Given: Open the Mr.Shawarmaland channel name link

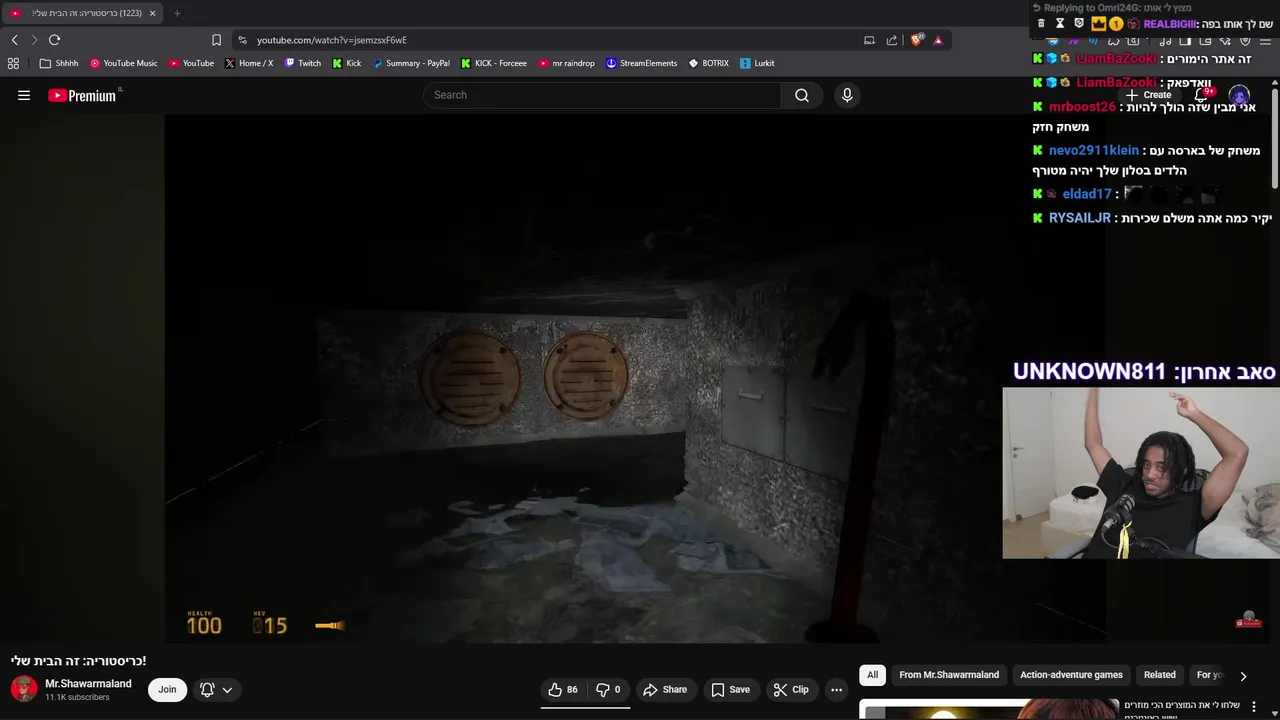Looking at the screenshot, I should click(88, 683).
